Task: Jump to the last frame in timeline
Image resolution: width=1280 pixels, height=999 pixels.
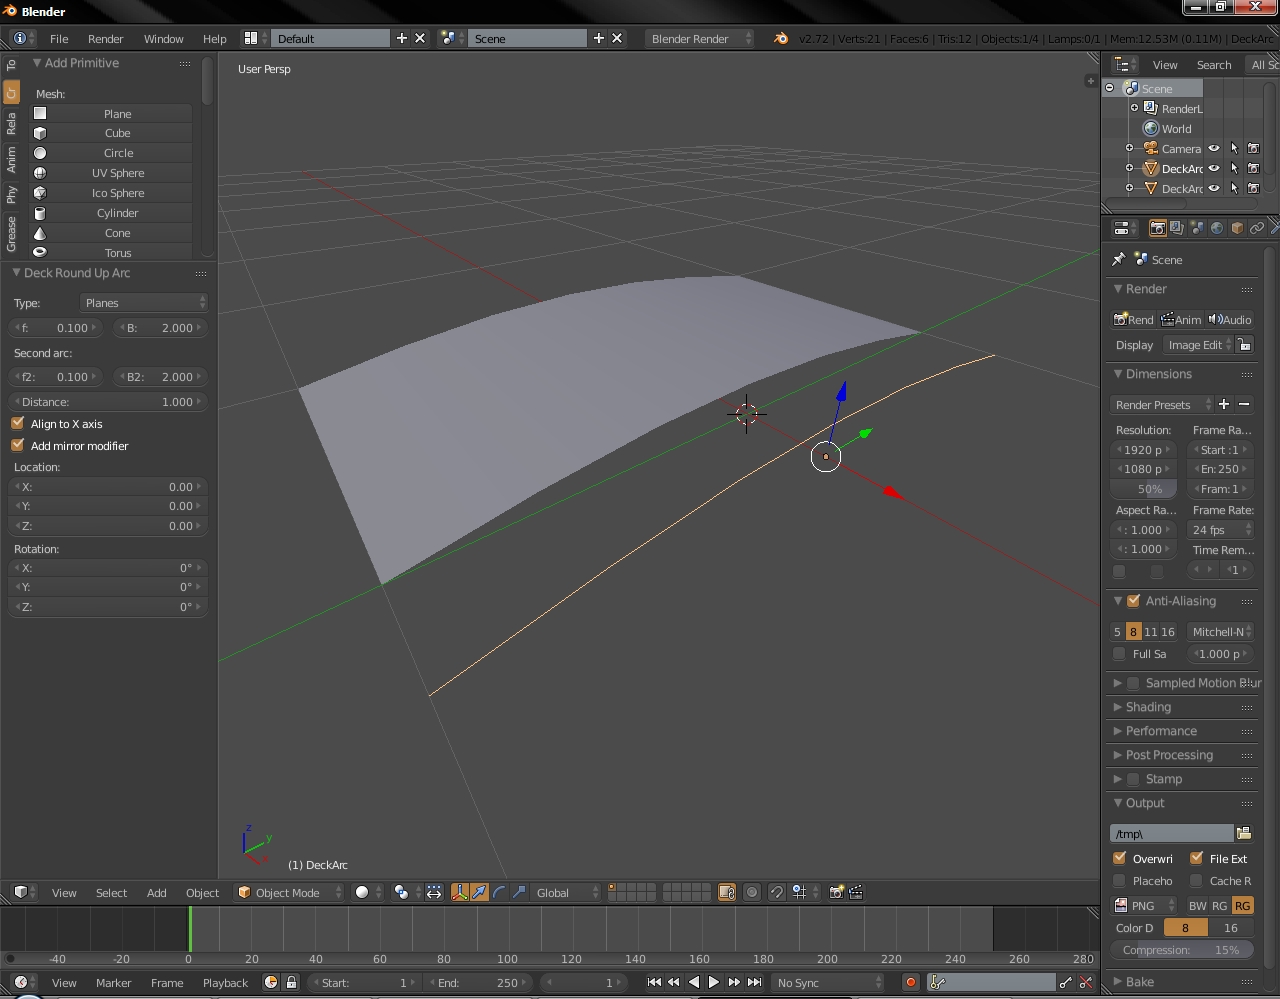Action: pyautogui.click(x=754, y=982)
